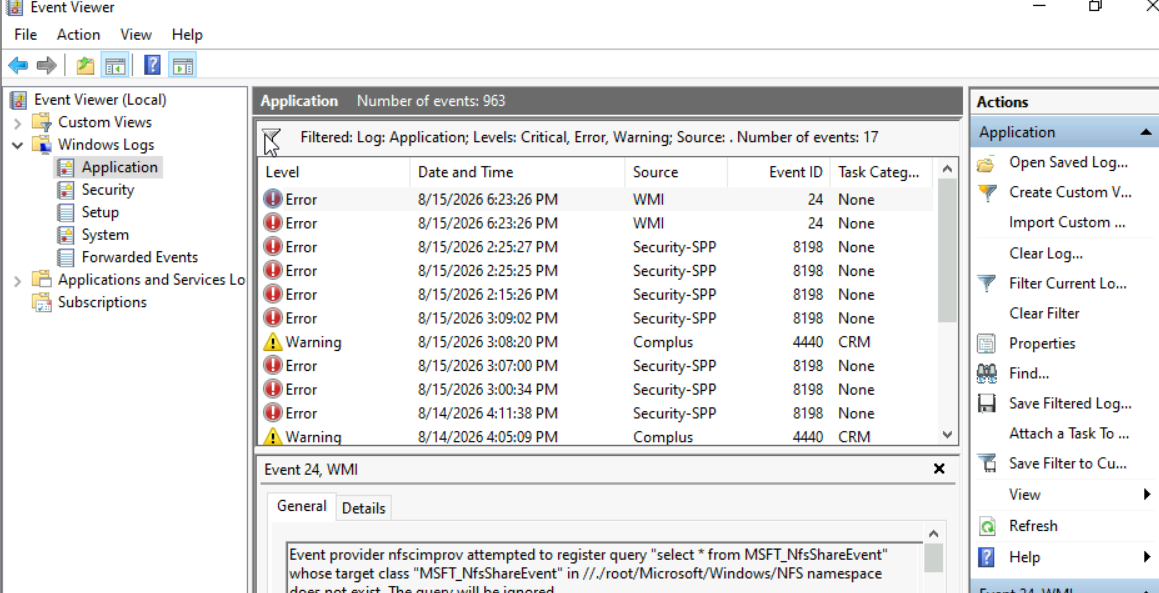Select event dated 8/14/2026 4:11:38 PM

tap(597, 413)
